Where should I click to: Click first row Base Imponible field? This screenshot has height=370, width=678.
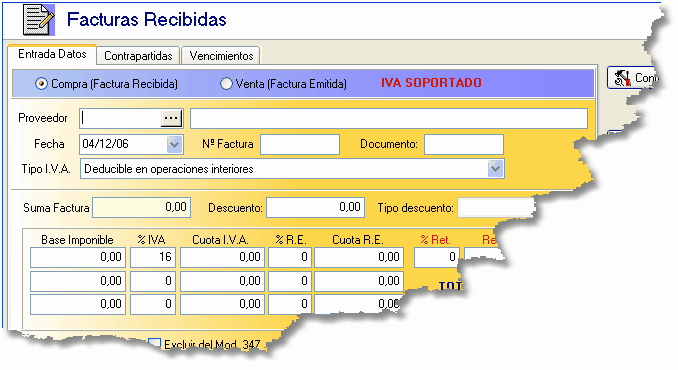[78, 257]
